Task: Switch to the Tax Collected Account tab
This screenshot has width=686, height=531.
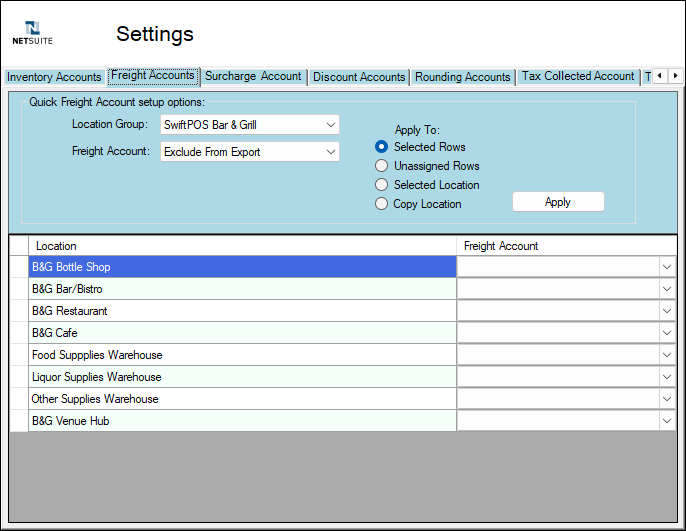Action: click(578, 77)
